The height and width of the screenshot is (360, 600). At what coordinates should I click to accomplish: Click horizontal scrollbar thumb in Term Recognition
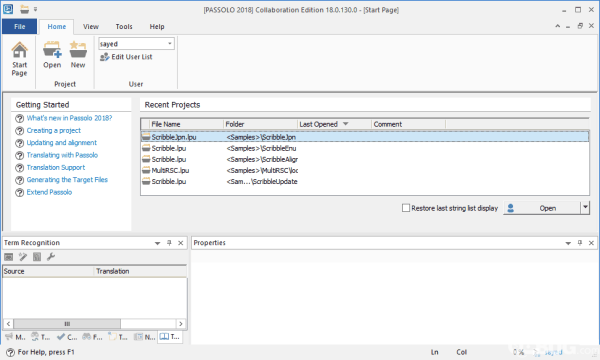click(x=67, y=324)
